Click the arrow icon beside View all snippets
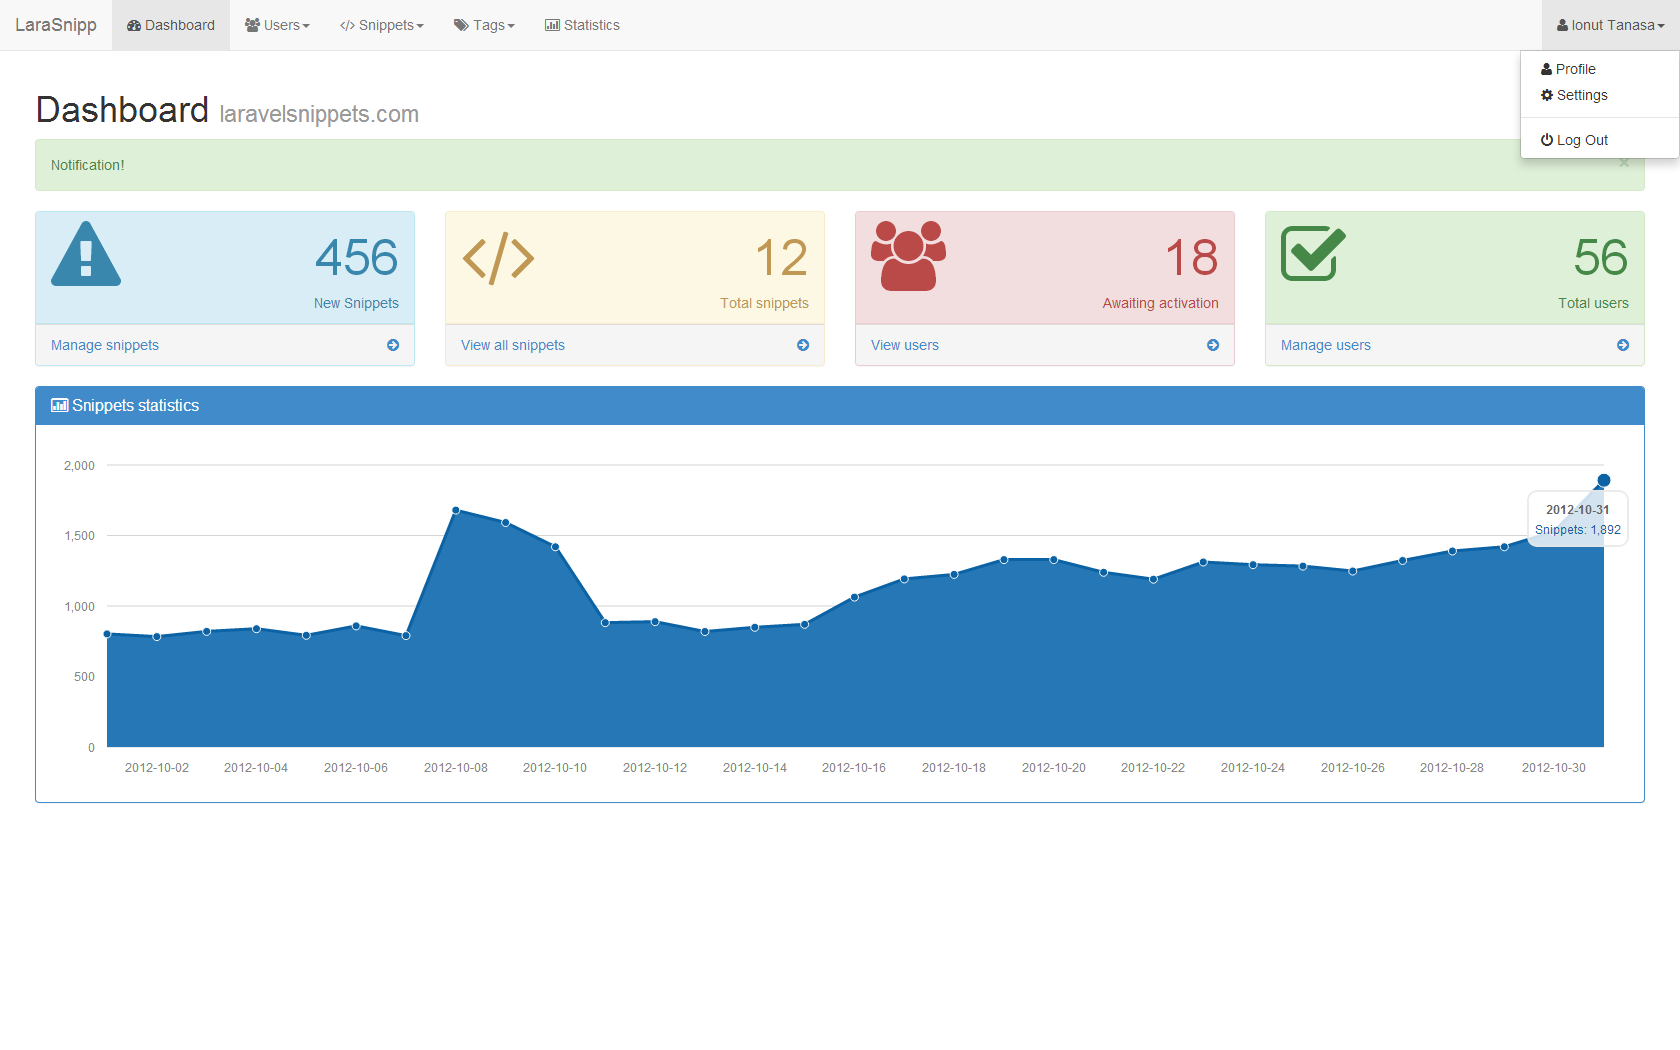The image size is (1680, 1050). [803, 345]
